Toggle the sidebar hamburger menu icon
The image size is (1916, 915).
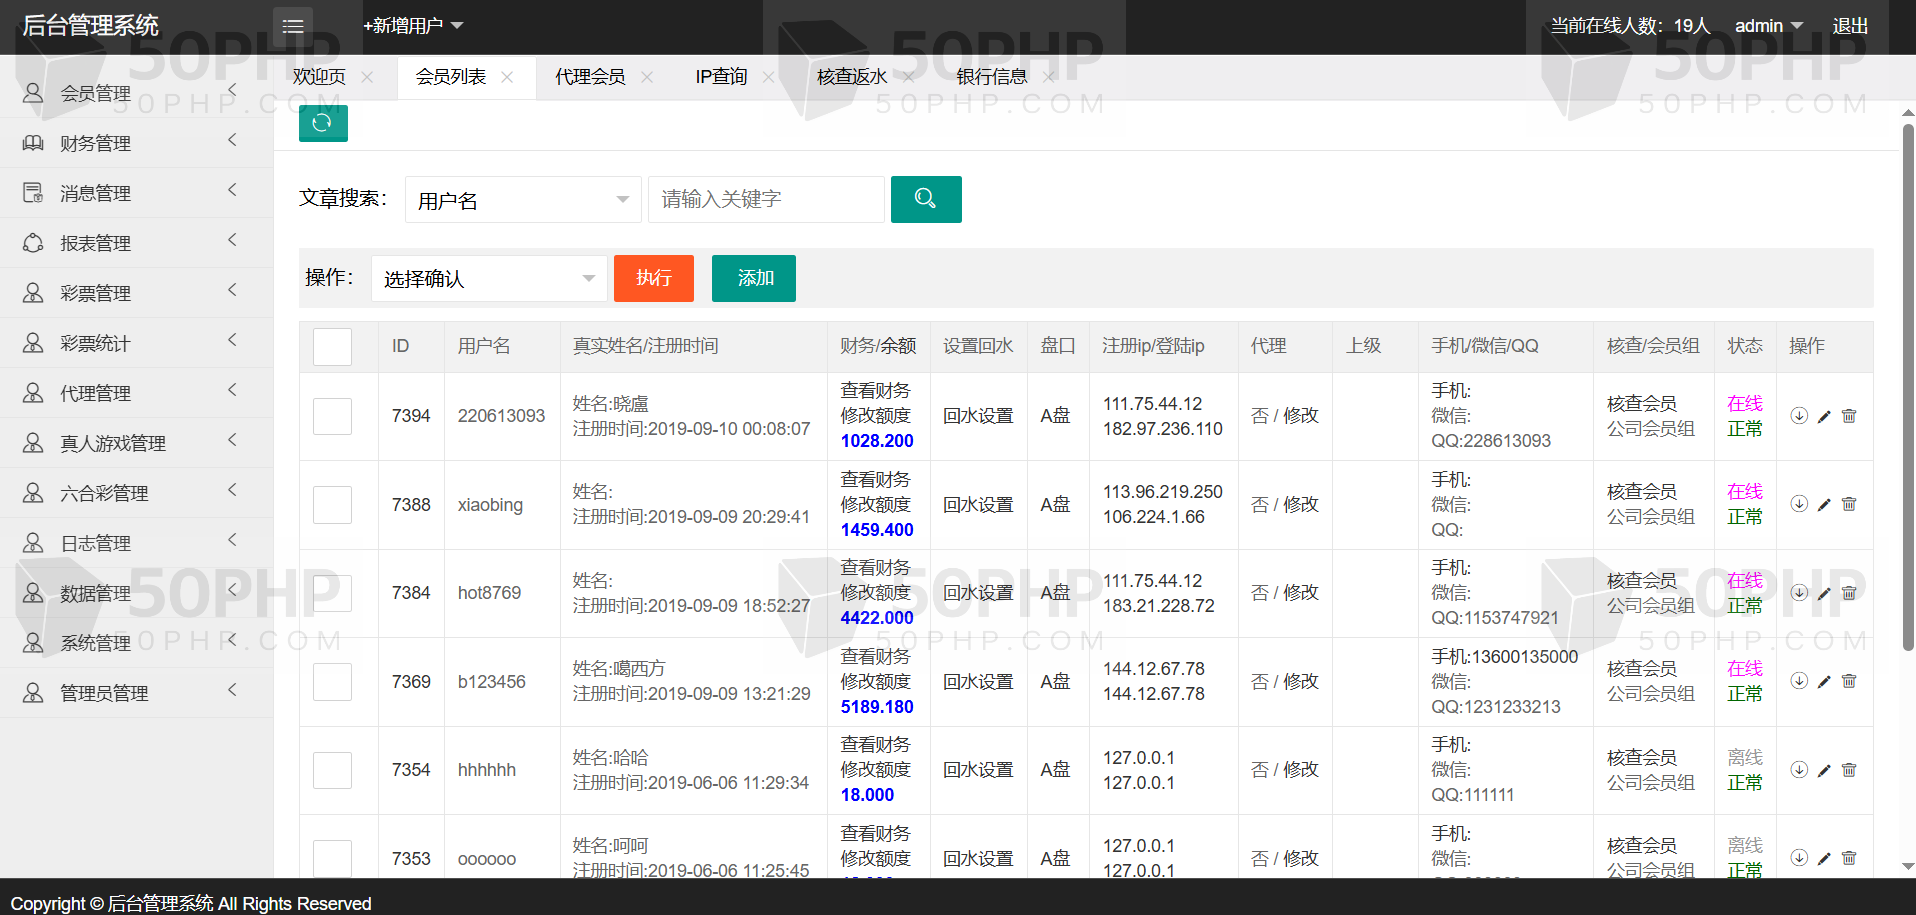[293, 26]
